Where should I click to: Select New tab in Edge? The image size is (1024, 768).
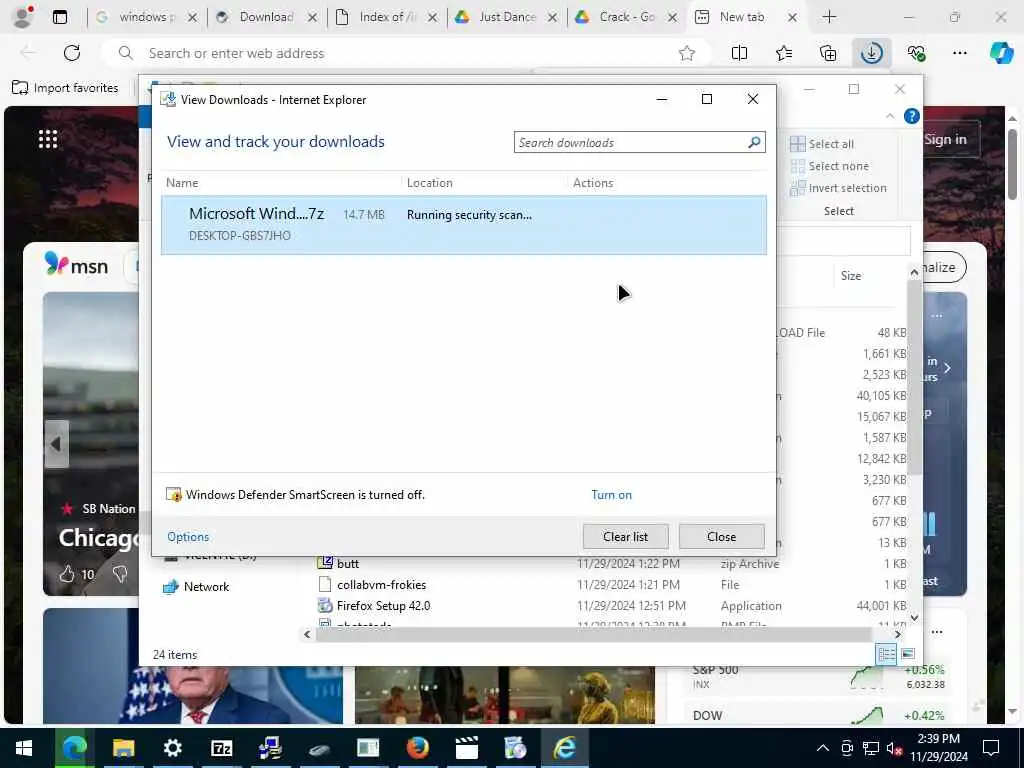tap(741, 17)
